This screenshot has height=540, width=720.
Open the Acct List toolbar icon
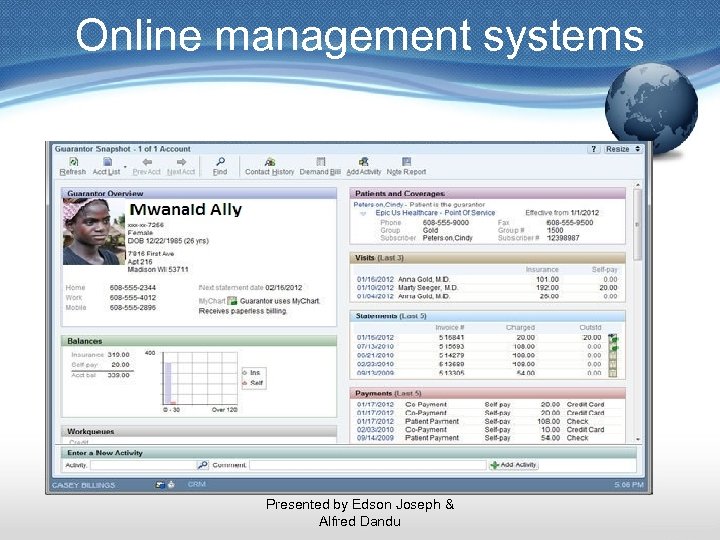pos(107,162)
